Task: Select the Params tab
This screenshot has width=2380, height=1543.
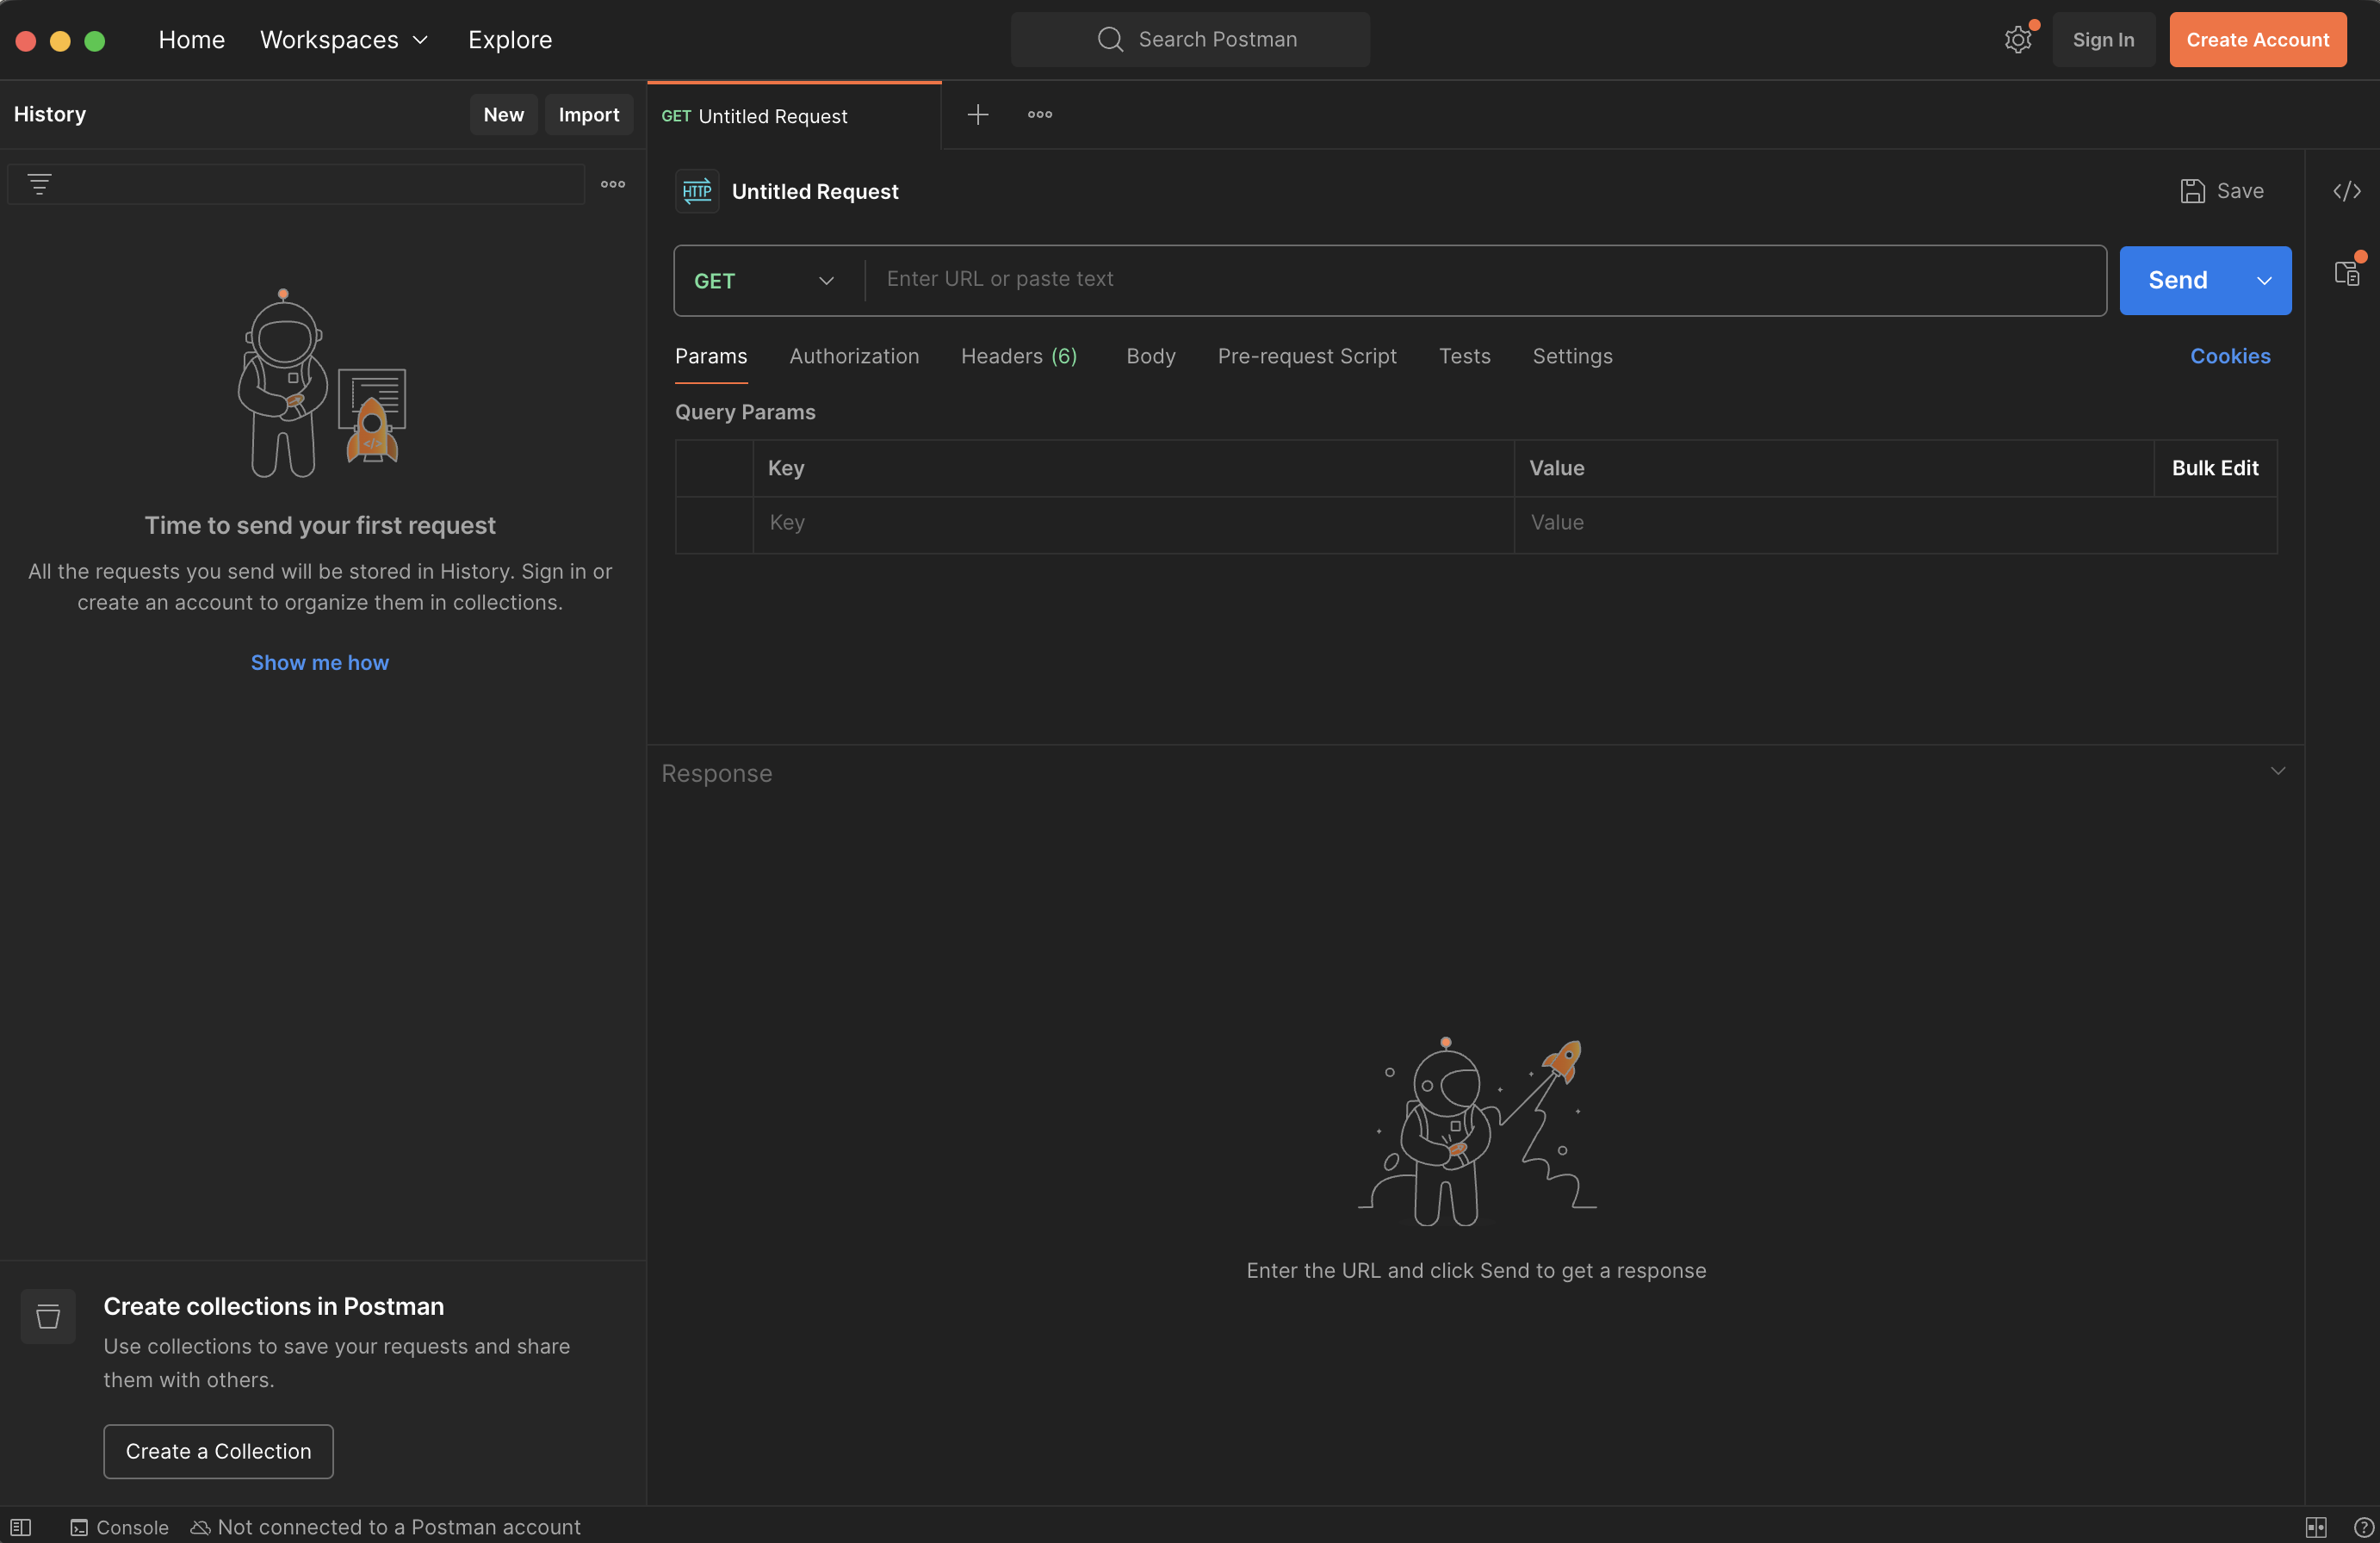Action: click(x=711, y=356)
